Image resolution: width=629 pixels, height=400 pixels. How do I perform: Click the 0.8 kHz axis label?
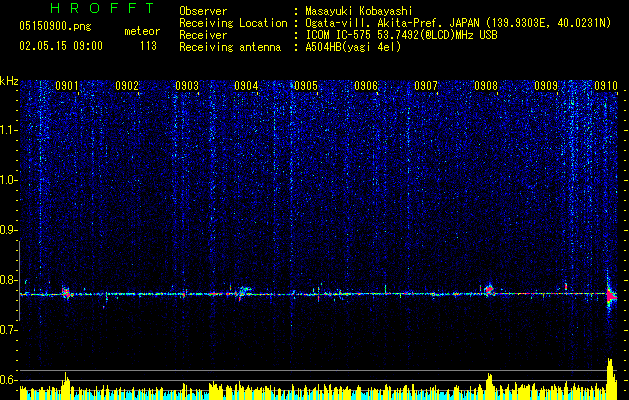(x=8, y=280)
